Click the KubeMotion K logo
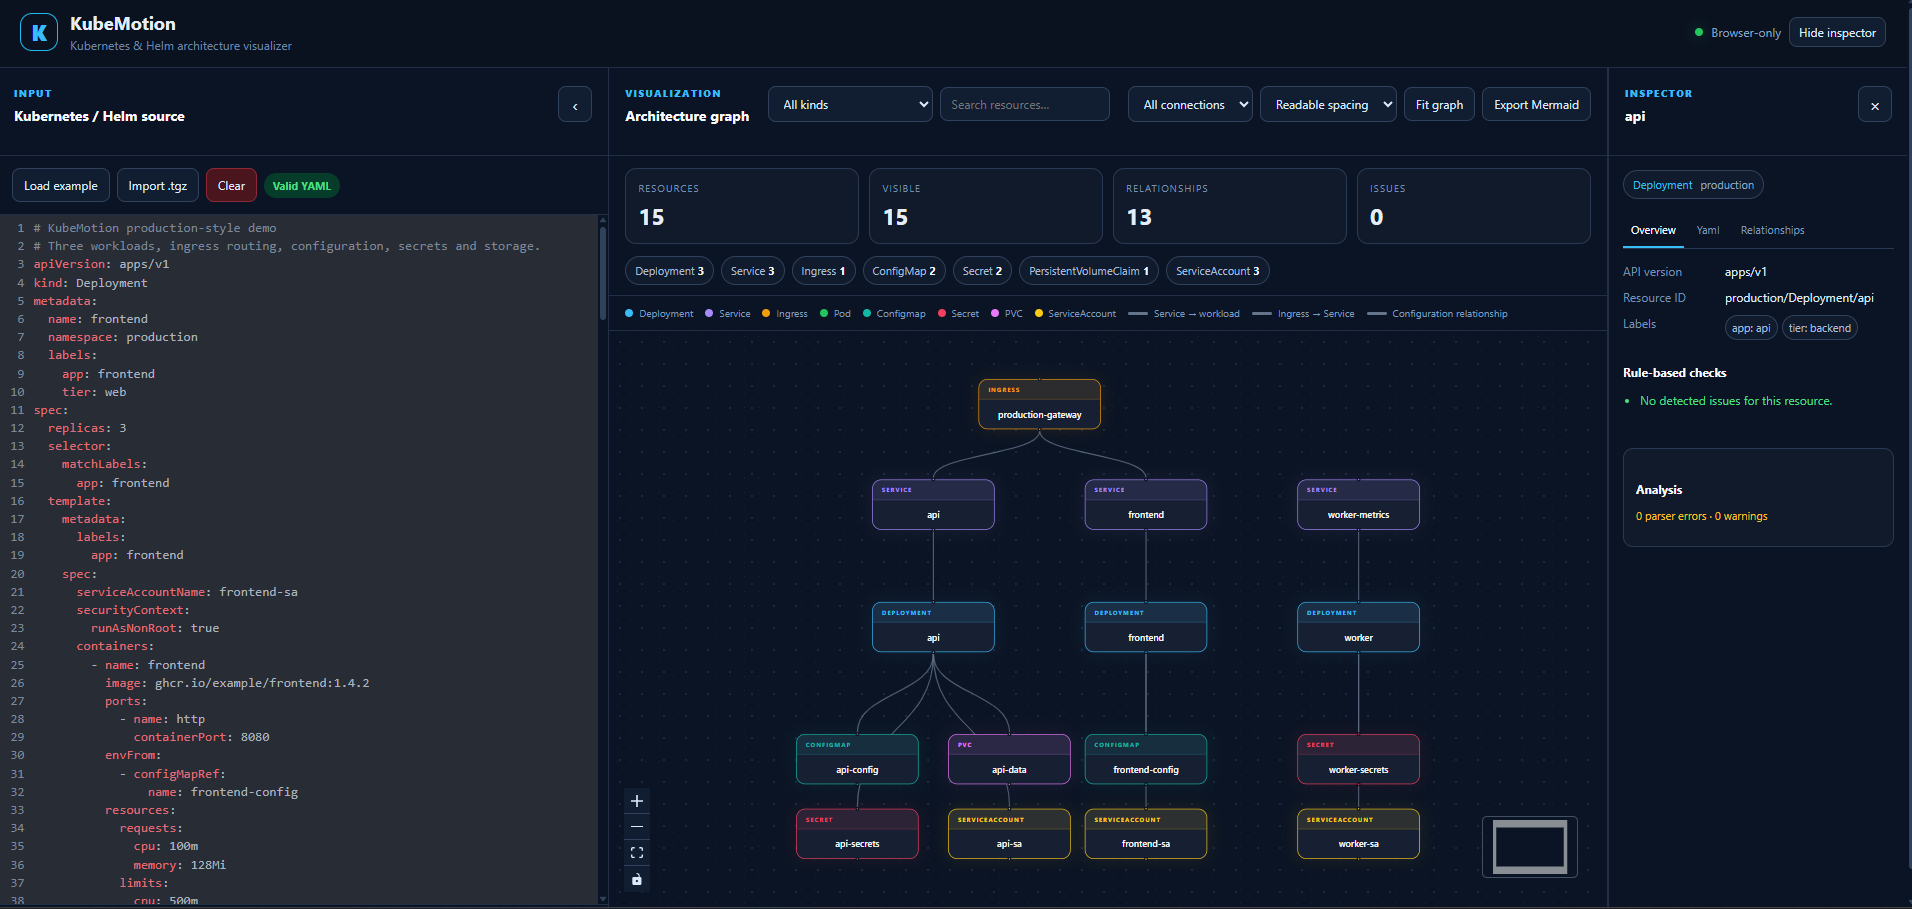The image size is (1912, 909). click(39, 33)
